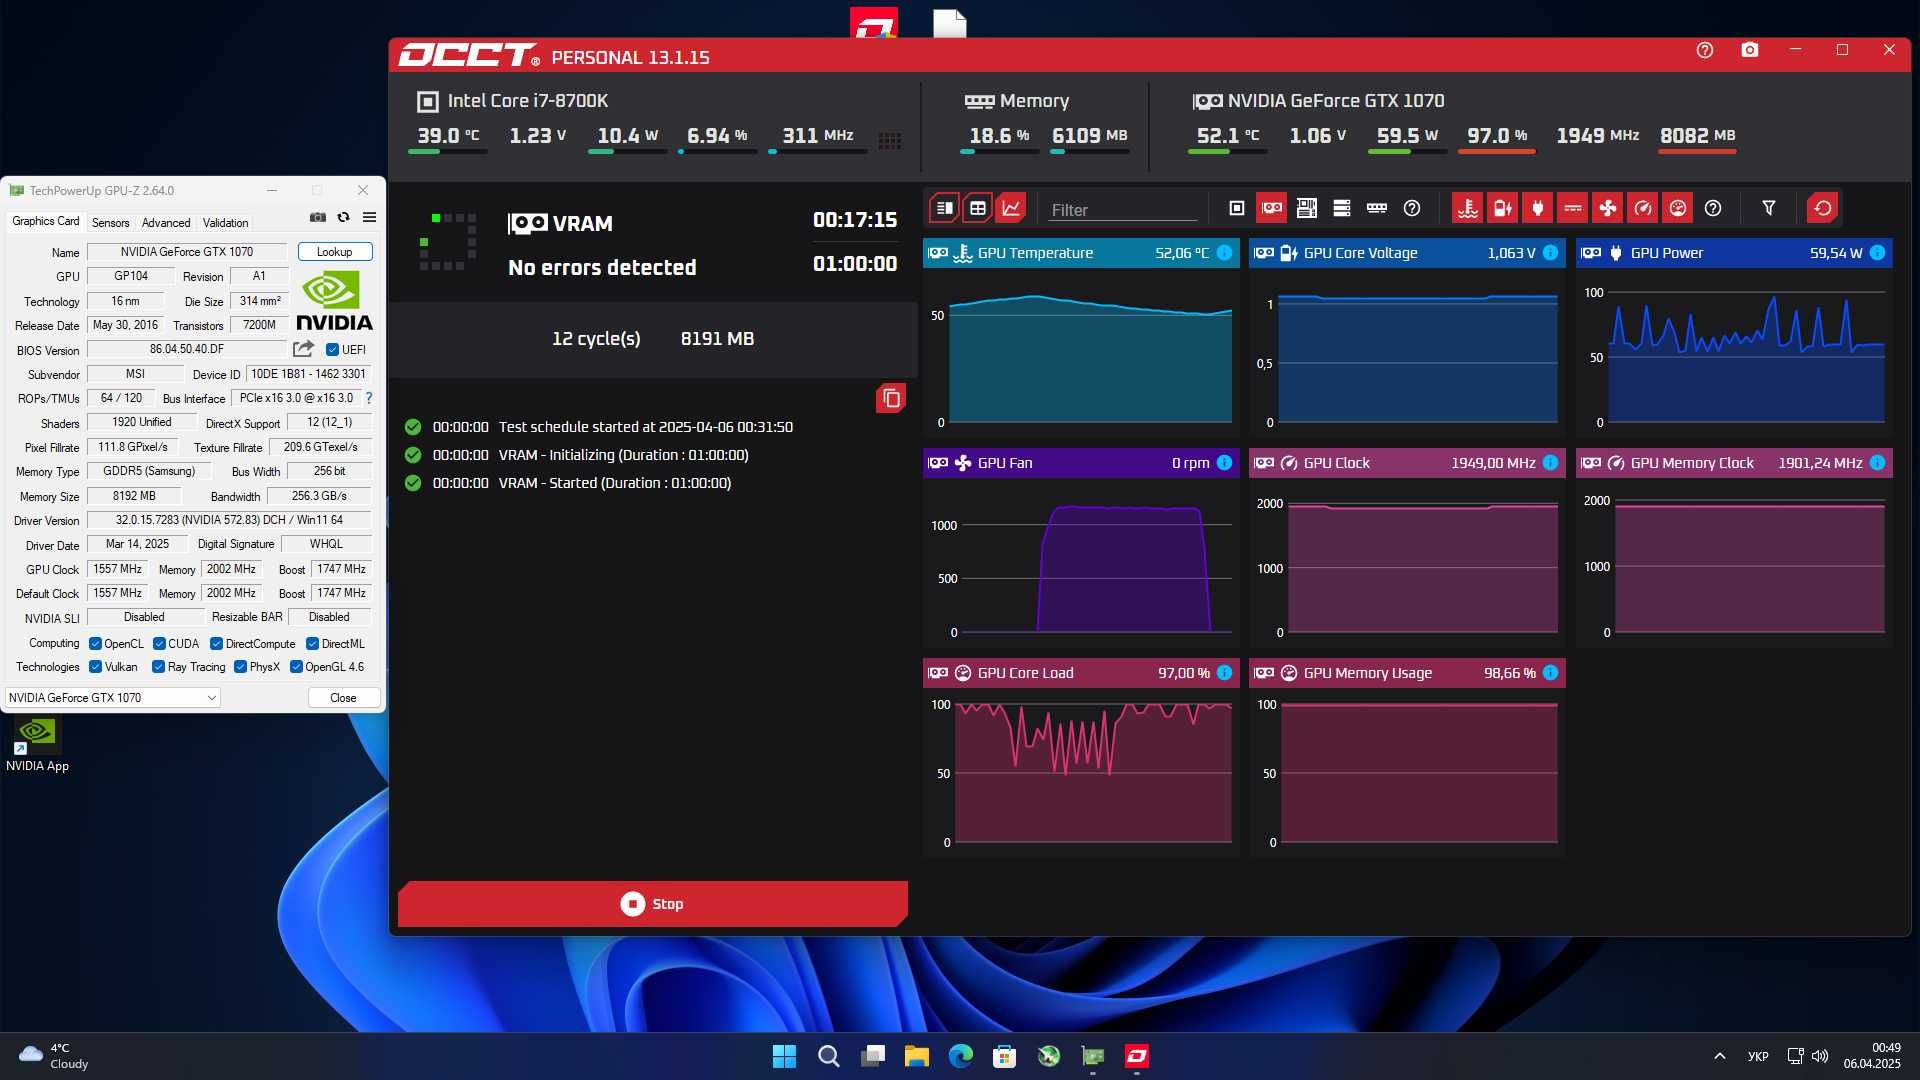1920x1080 pixels.
Task: Open info for the GPU Memory Clock graph
Action: tap(1877, 463)
